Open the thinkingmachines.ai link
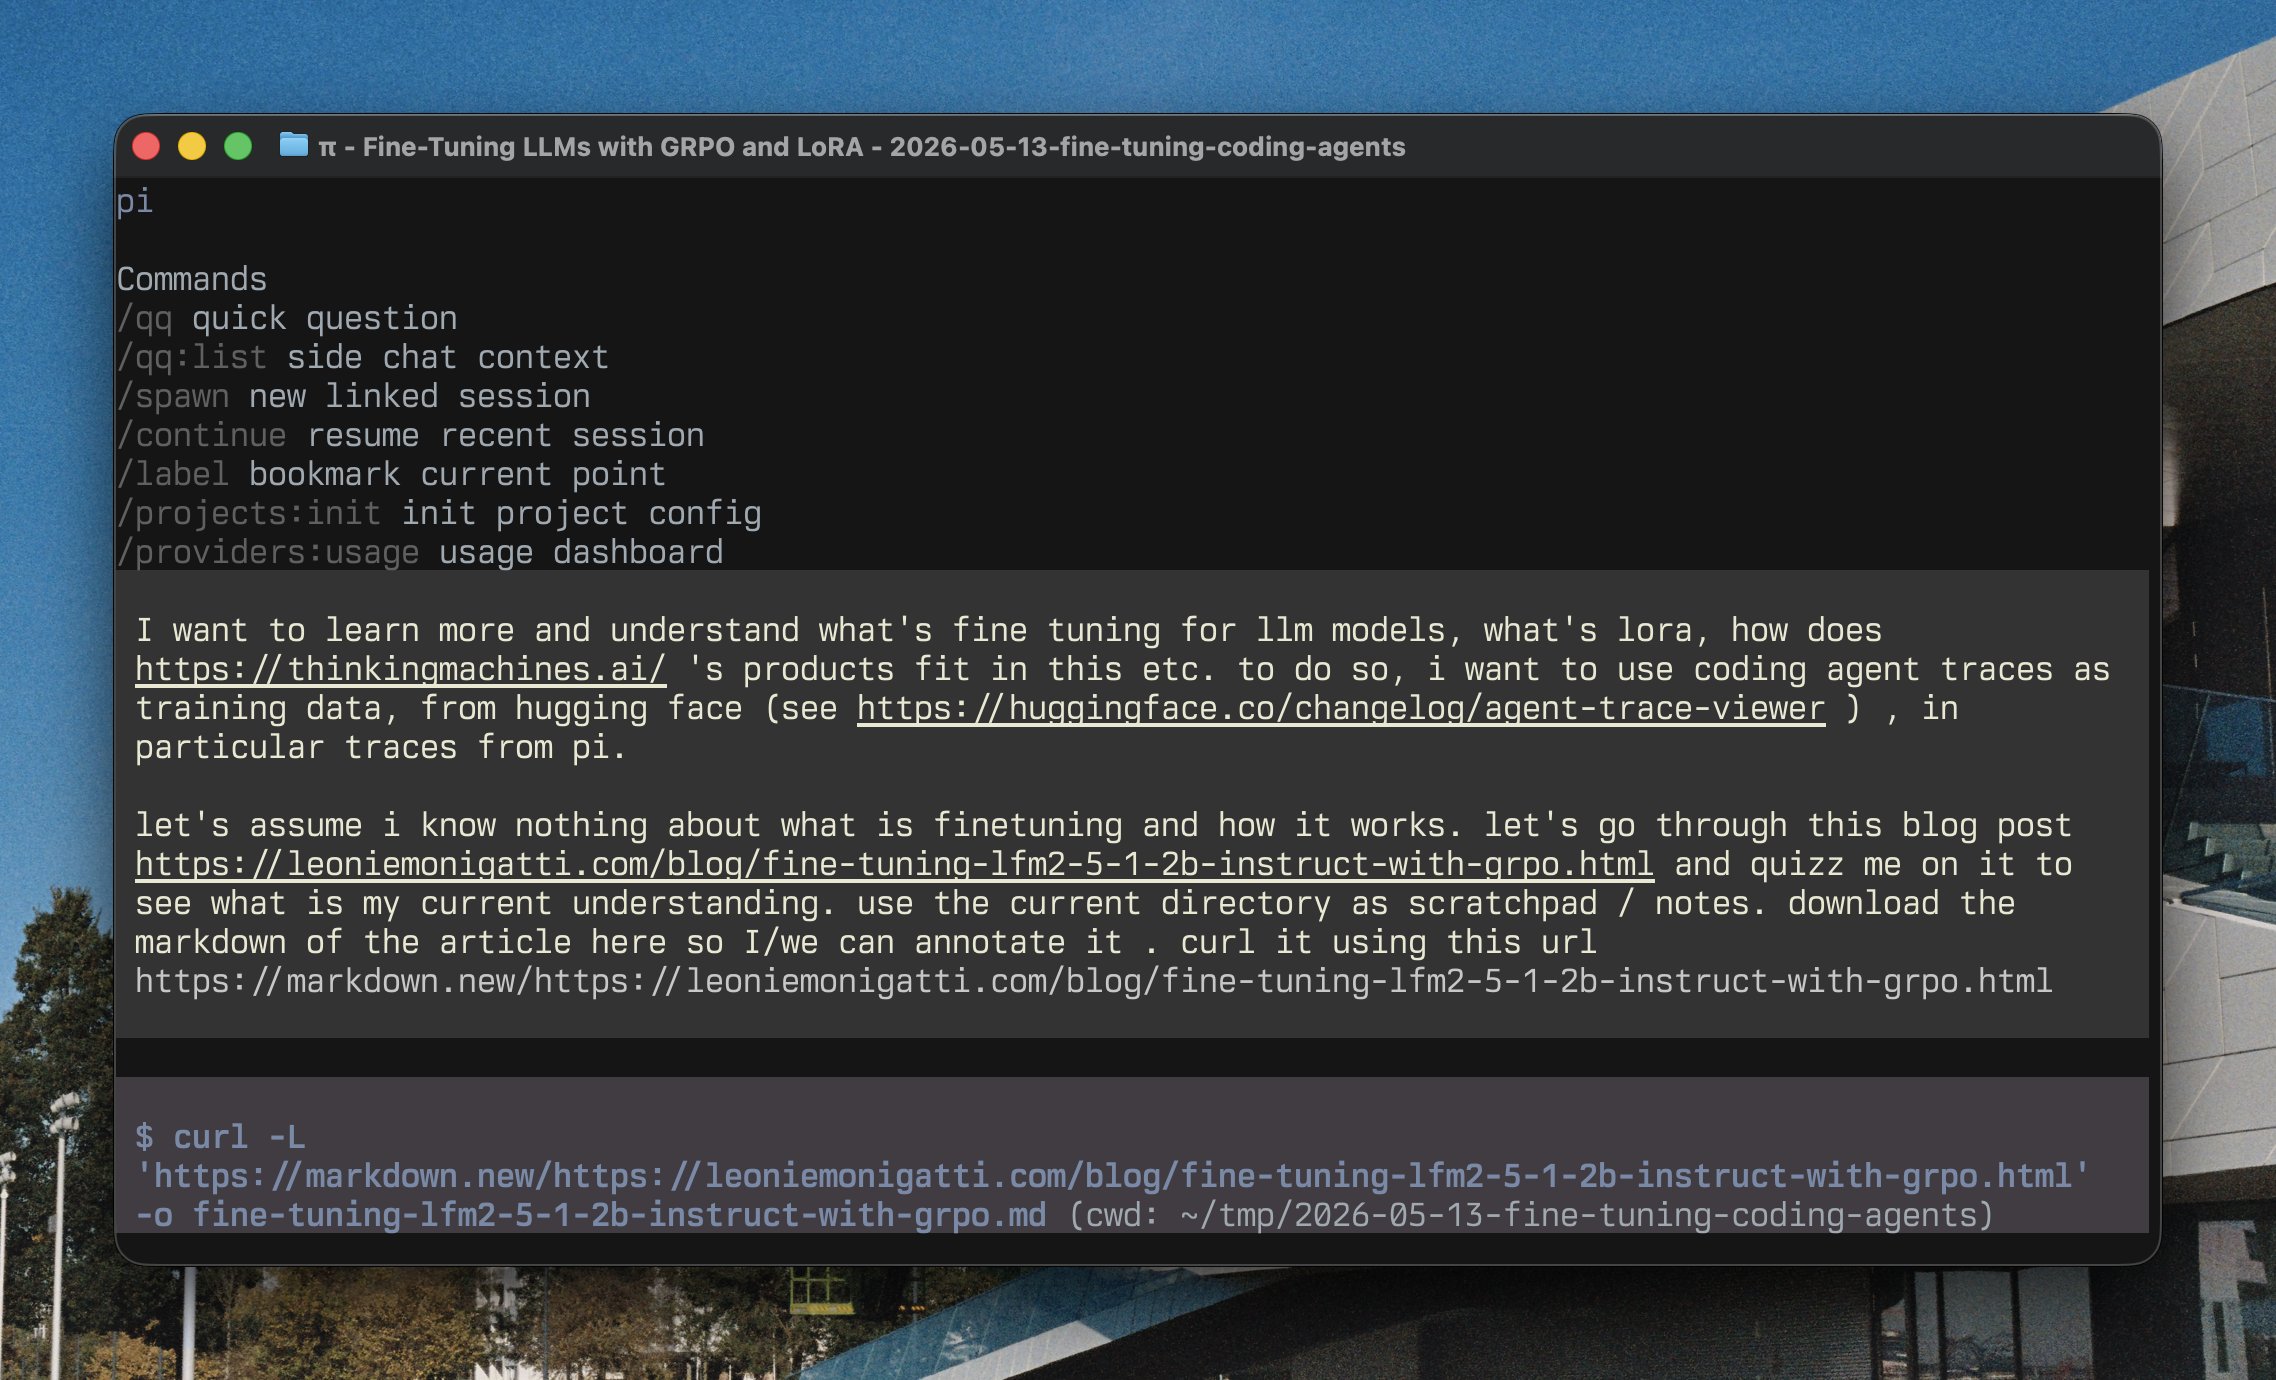Viewport: 2276px width, 1380px height. [x=400, y=669]
